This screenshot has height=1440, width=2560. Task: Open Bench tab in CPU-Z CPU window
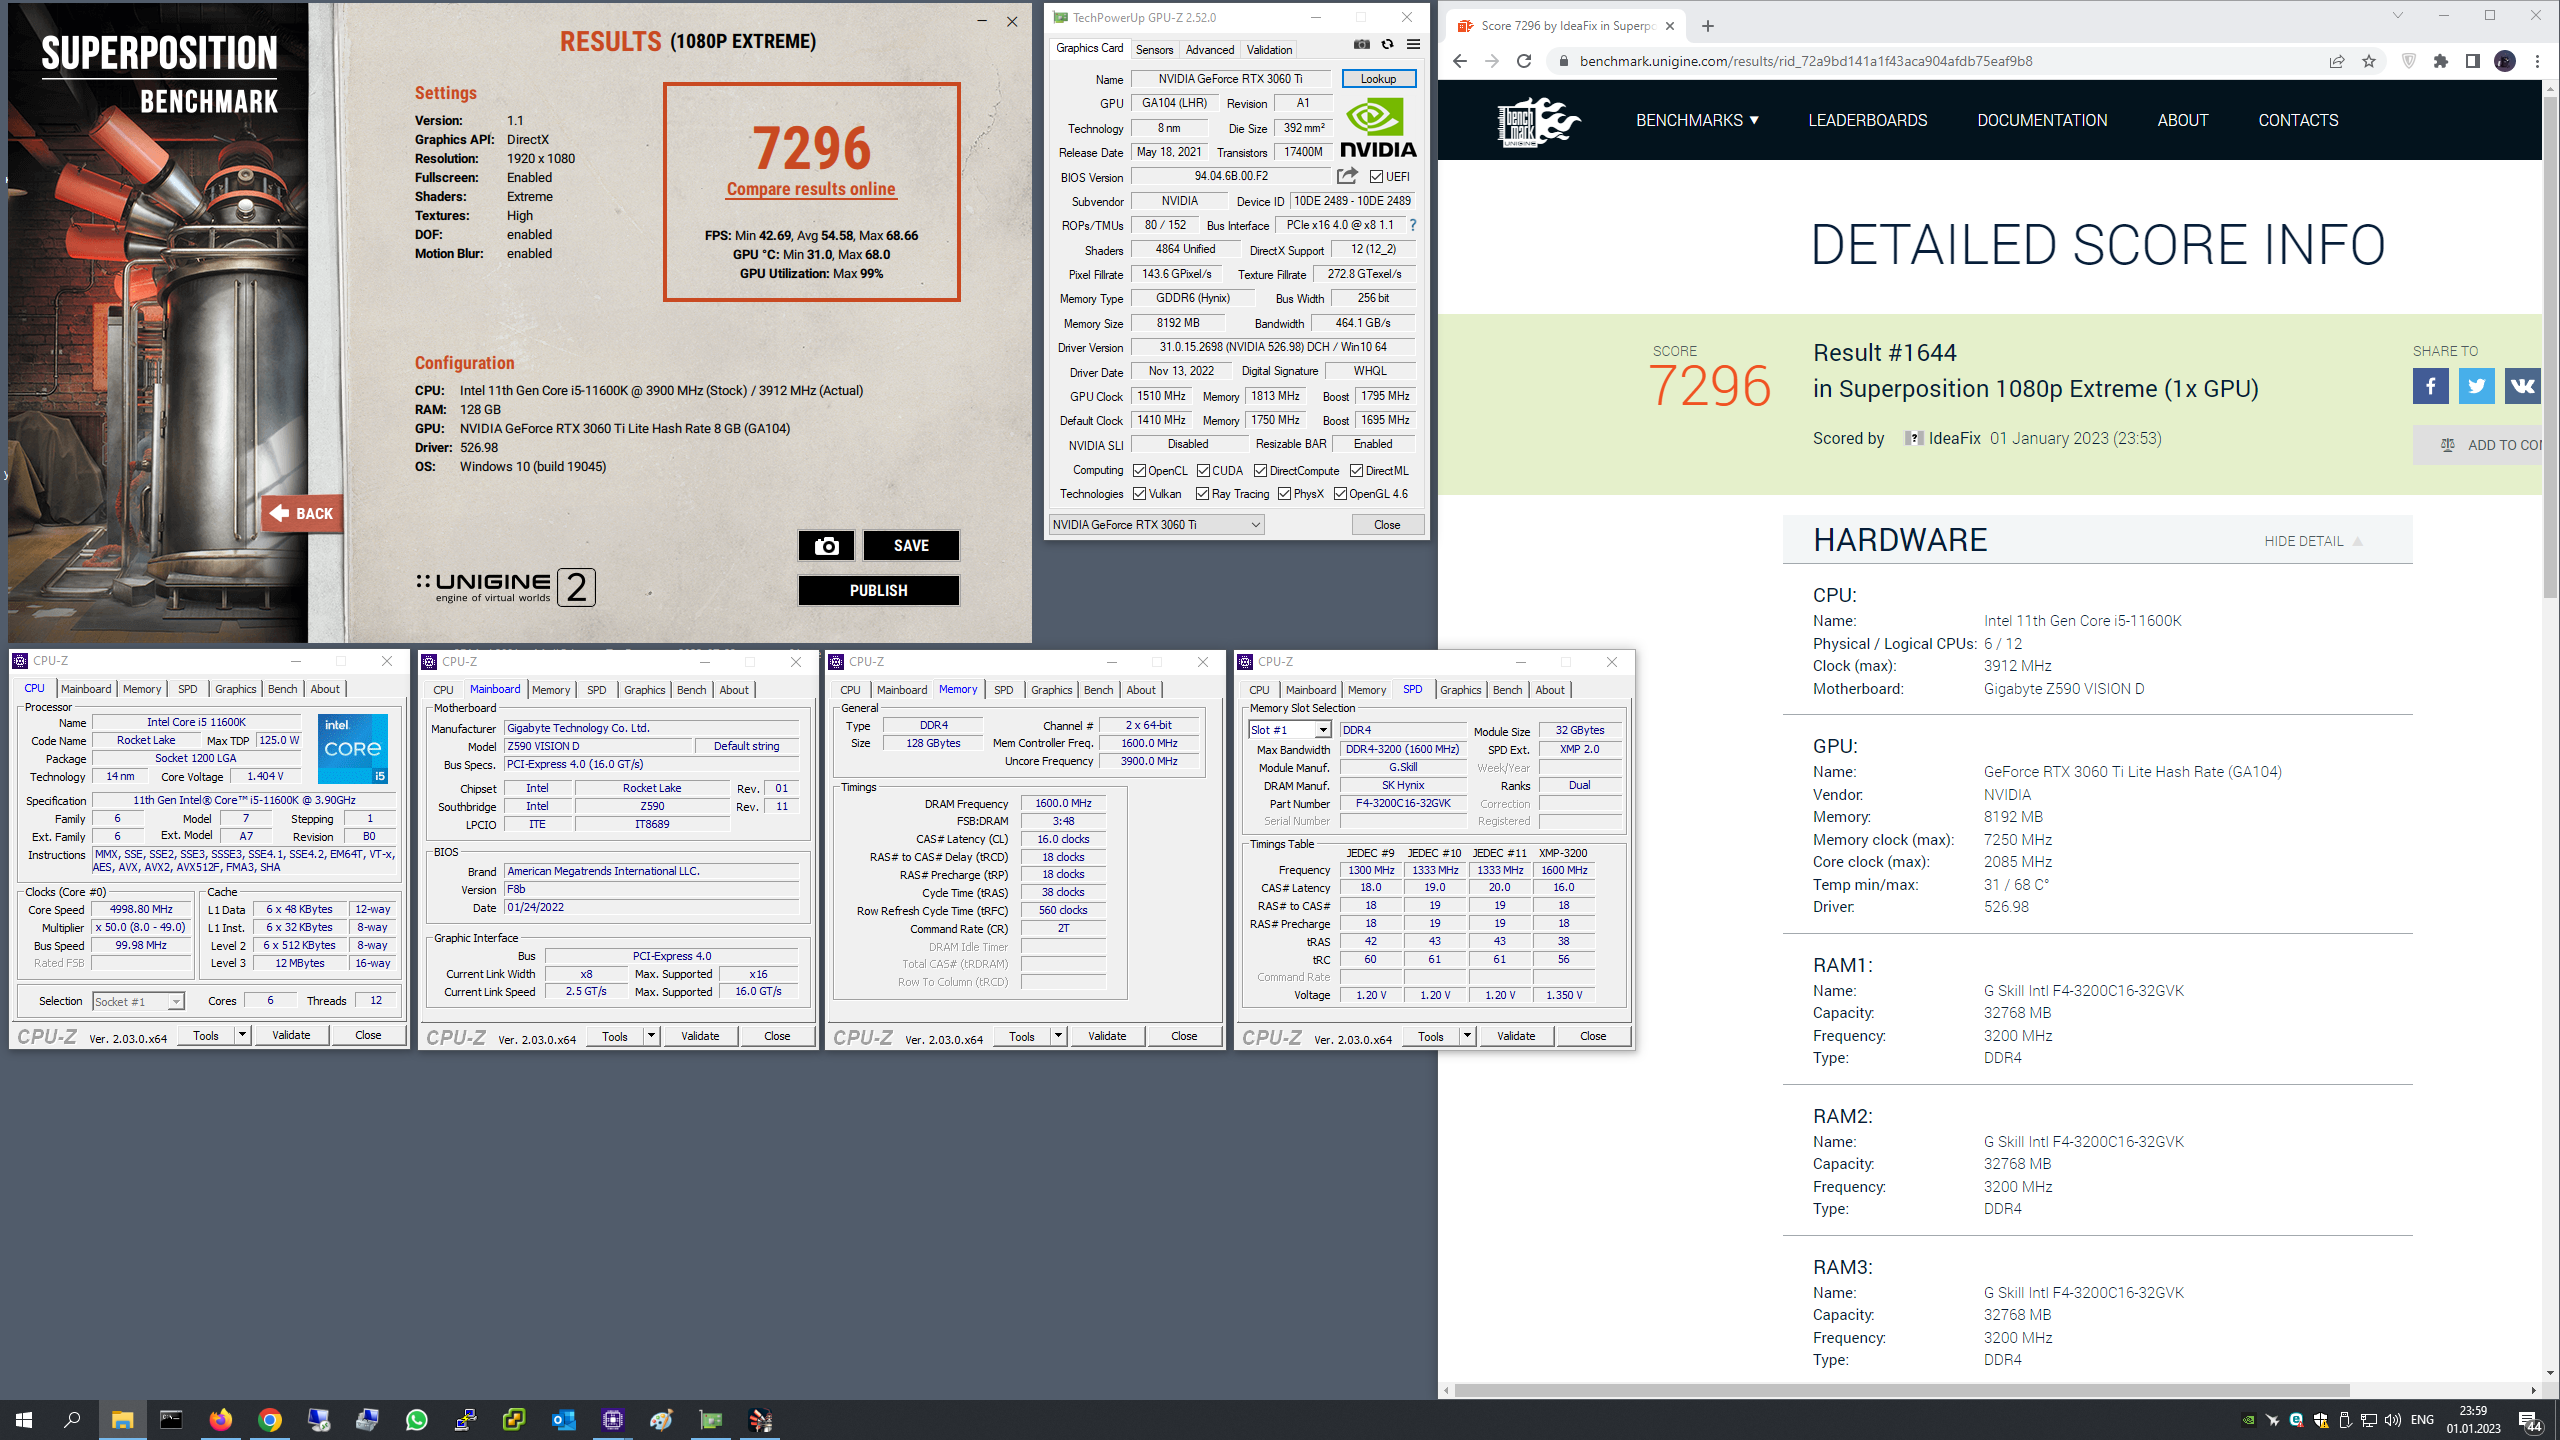tap(283, 689)
